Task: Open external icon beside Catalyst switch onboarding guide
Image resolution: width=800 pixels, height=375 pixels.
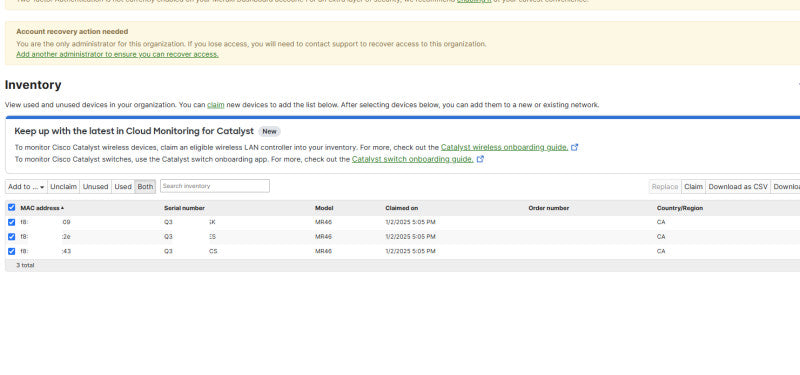Action: (x=480, y=159)
